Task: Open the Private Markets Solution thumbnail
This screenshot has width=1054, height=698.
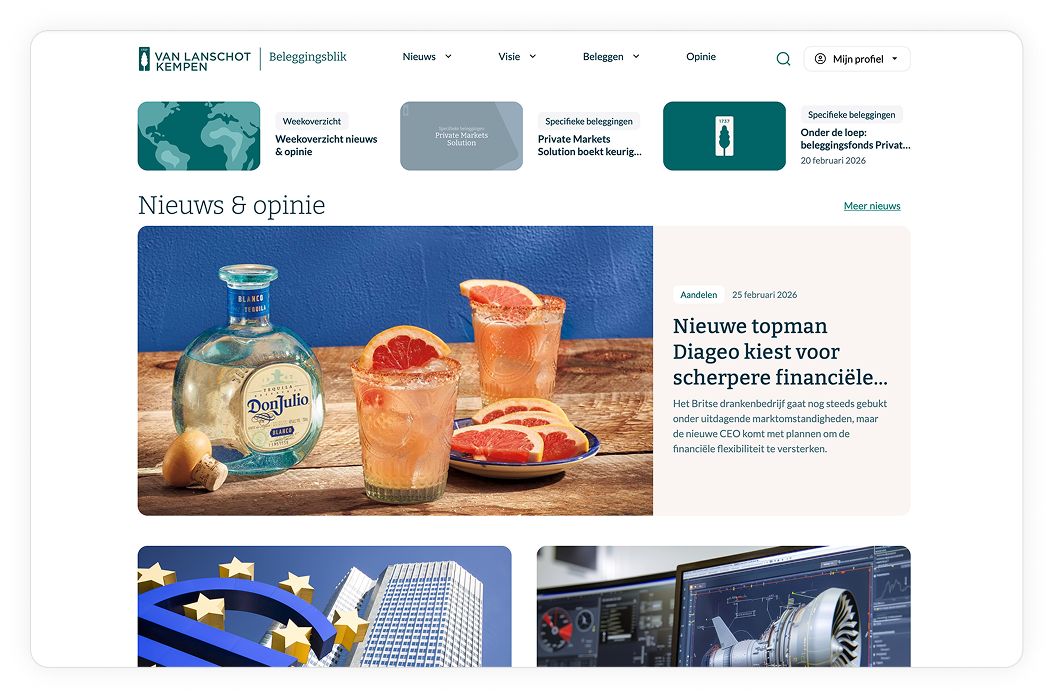Action: click(461, 136)
